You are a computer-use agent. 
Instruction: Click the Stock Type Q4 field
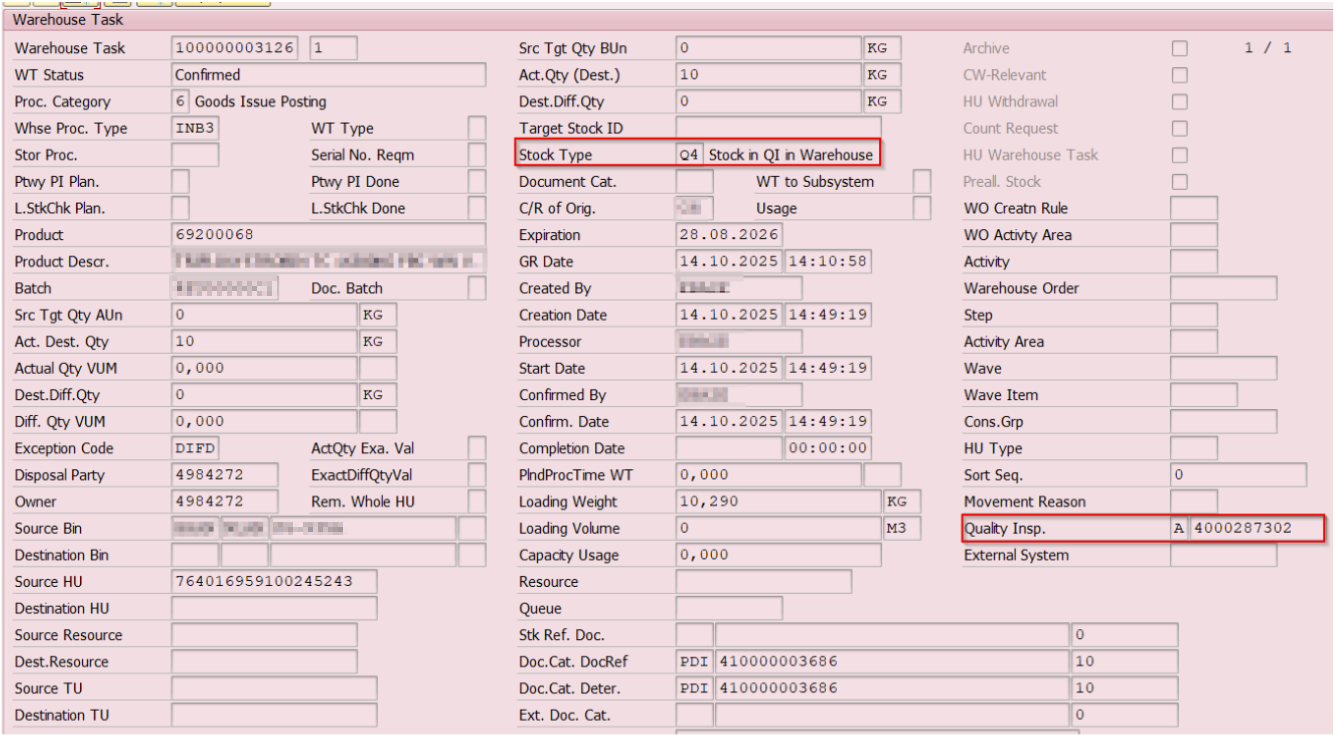(689, 155)
